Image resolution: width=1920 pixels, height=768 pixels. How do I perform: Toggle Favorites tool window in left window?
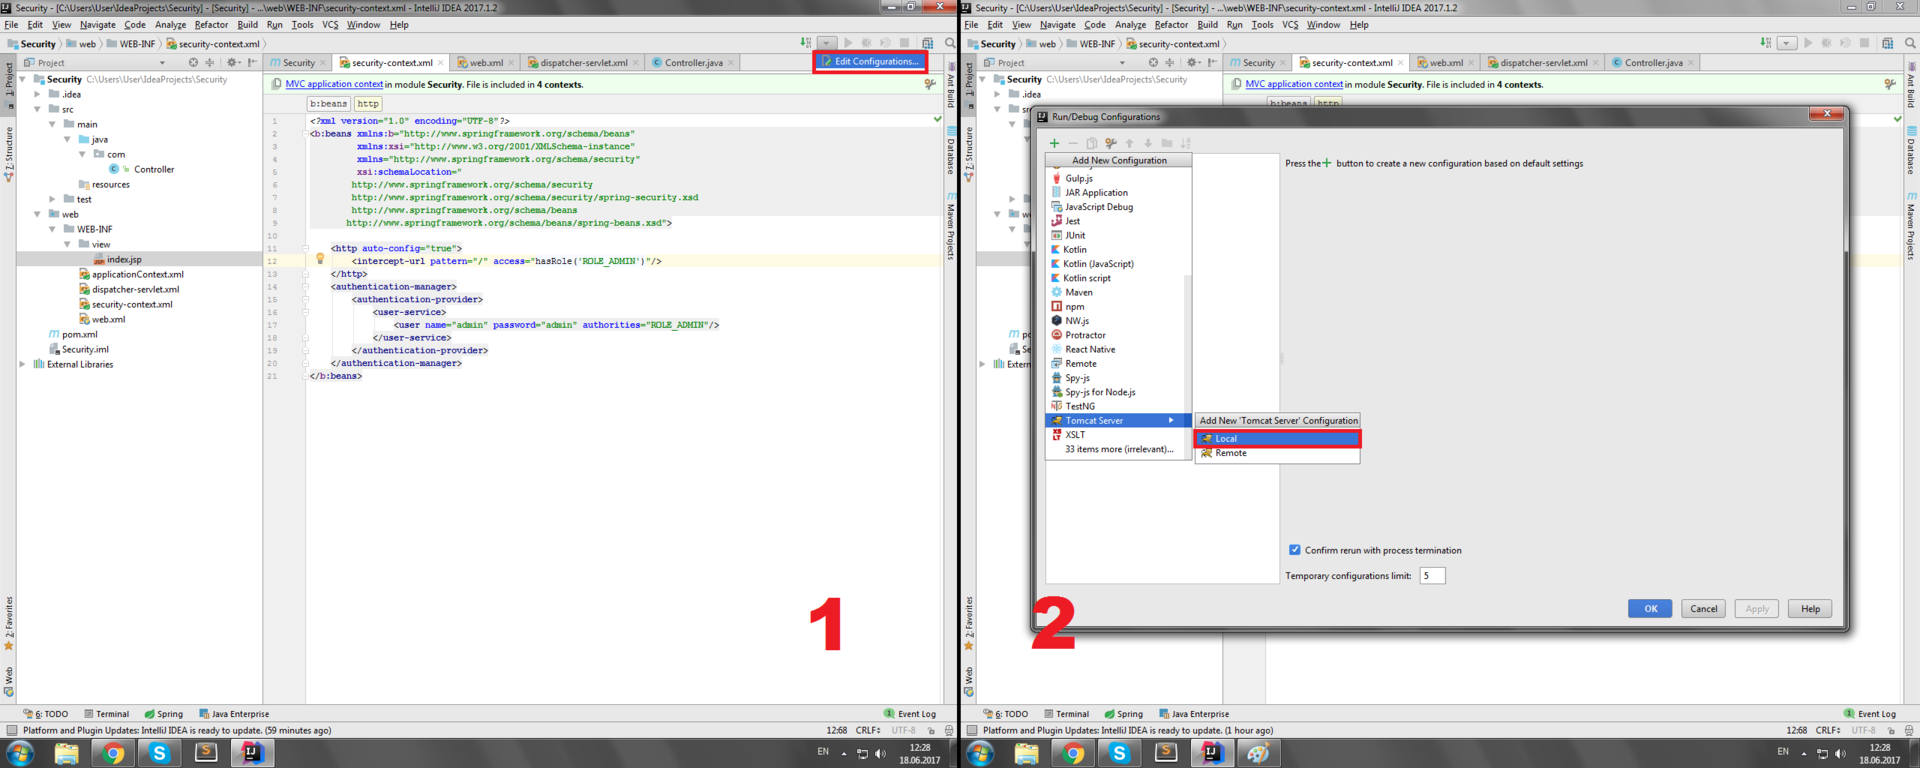tap(9, 624)
